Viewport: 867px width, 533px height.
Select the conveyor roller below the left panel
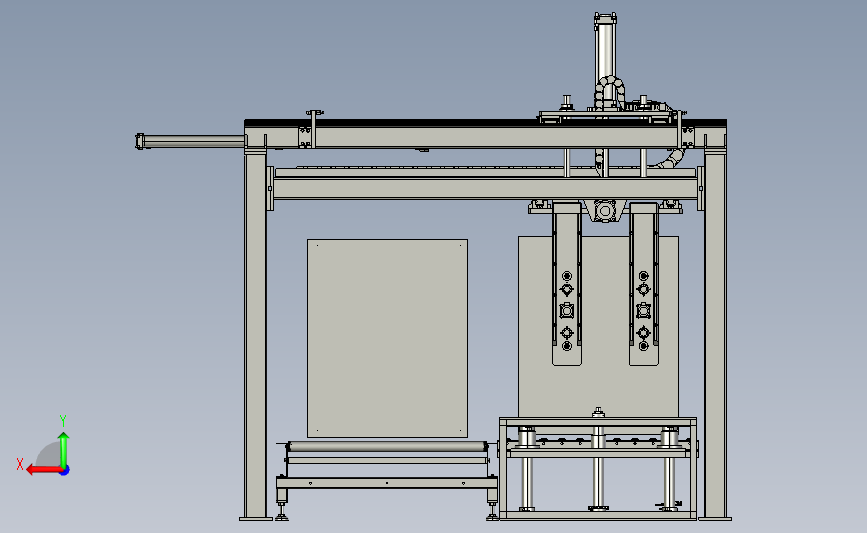(387, 447)
